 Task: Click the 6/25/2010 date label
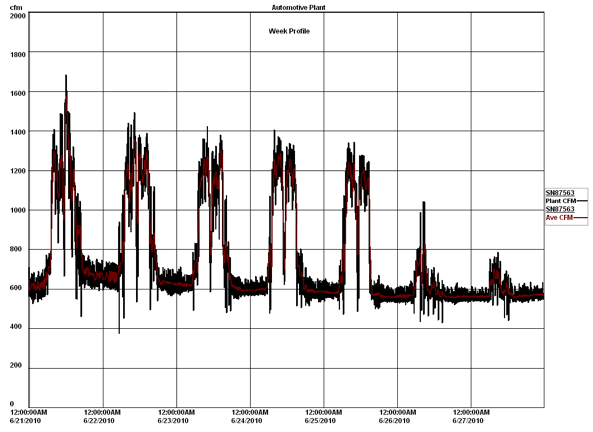pos(320,421)
